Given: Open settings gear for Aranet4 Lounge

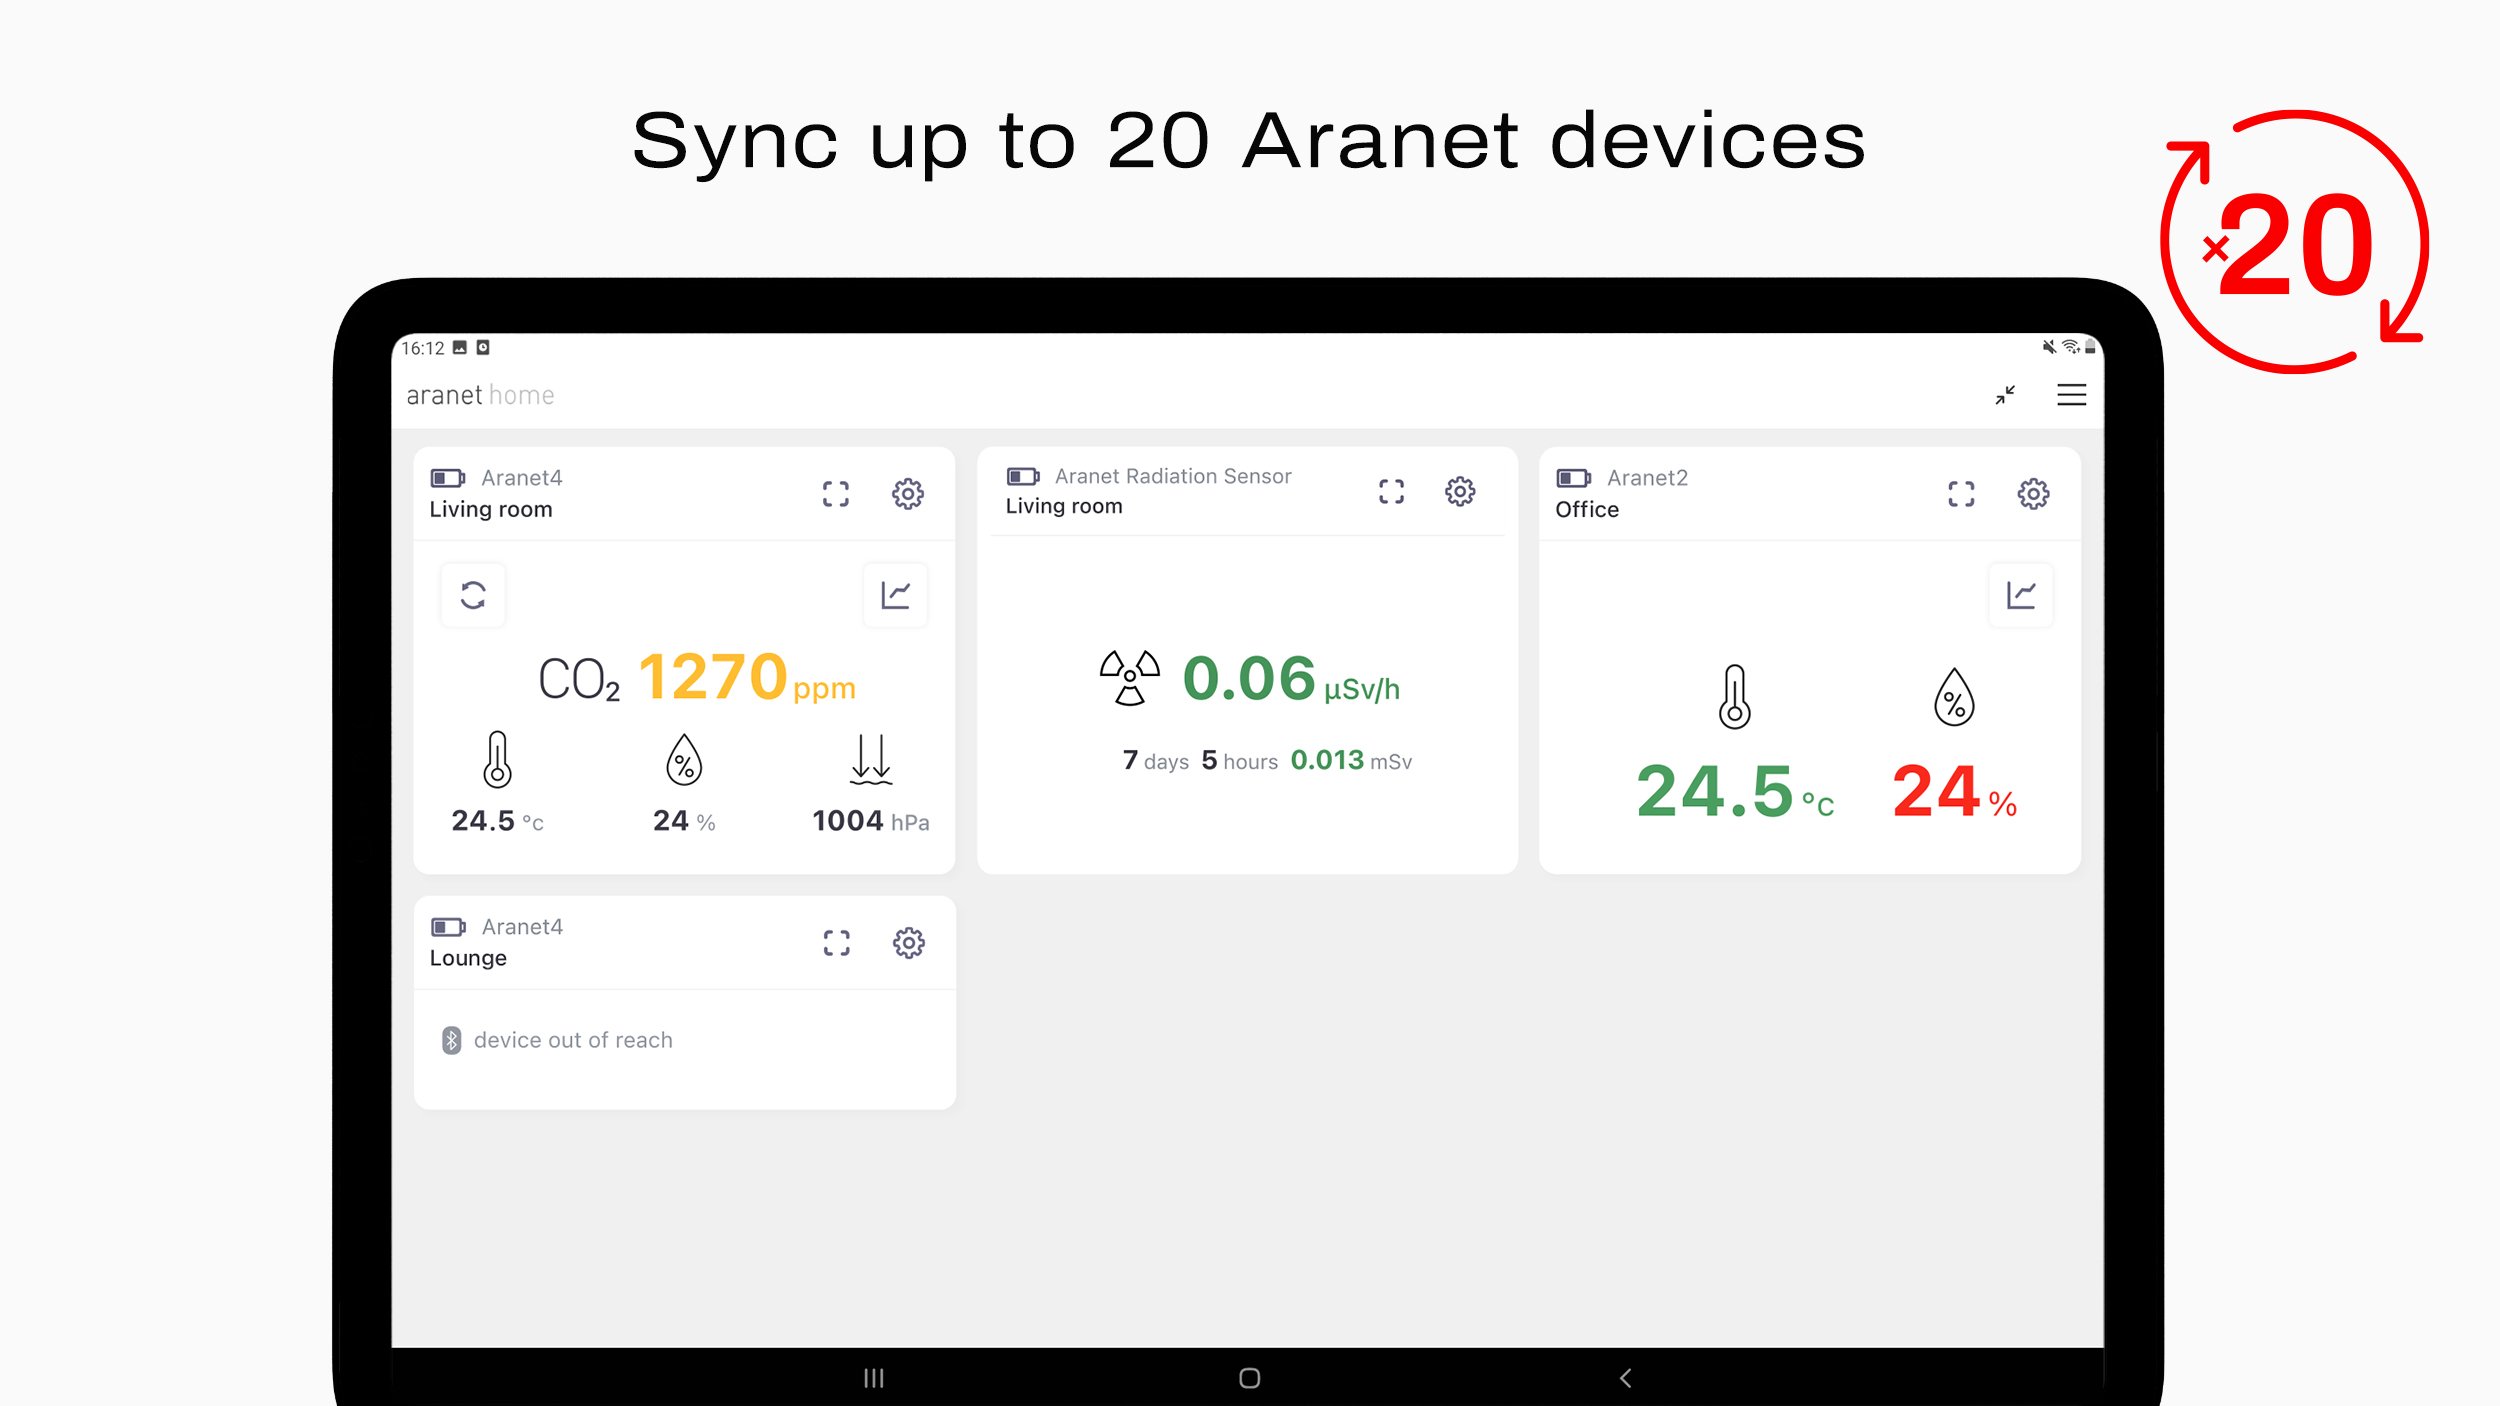Looking at the screenshot, I should click(x=908, y=942).
